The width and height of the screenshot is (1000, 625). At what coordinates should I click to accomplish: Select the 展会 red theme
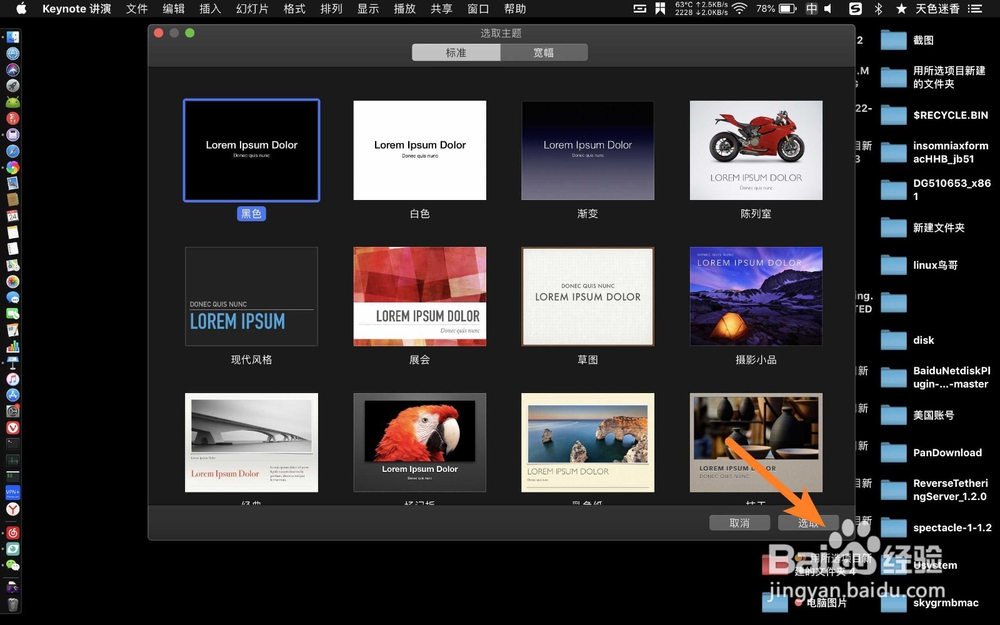420,297
